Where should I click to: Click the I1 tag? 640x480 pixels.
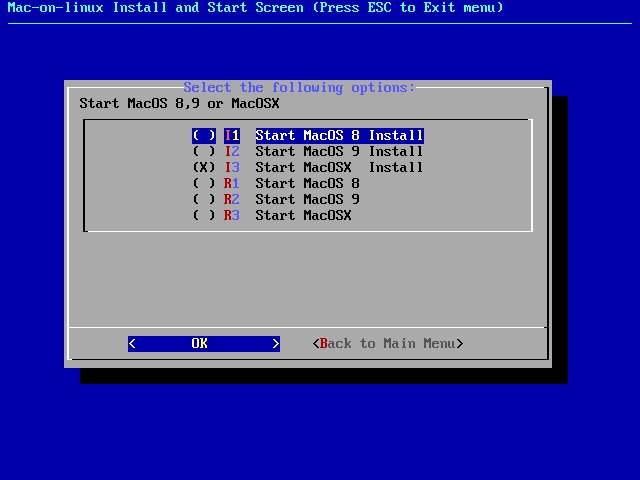tap(232, 136)
